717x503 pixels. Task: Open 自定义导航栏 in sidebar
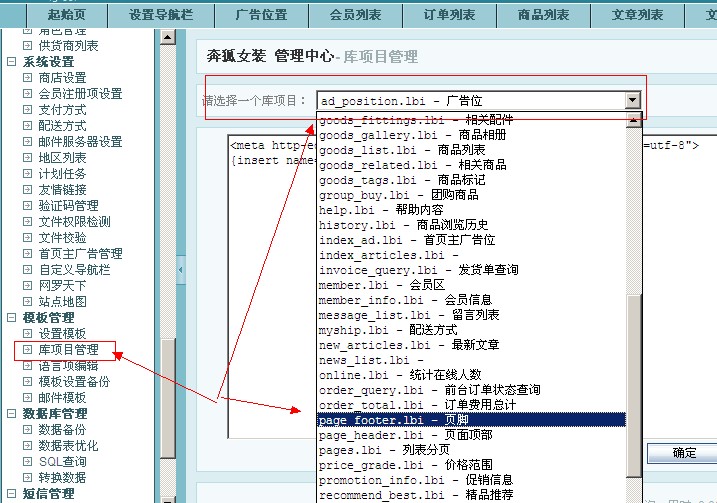pos(74,270)
